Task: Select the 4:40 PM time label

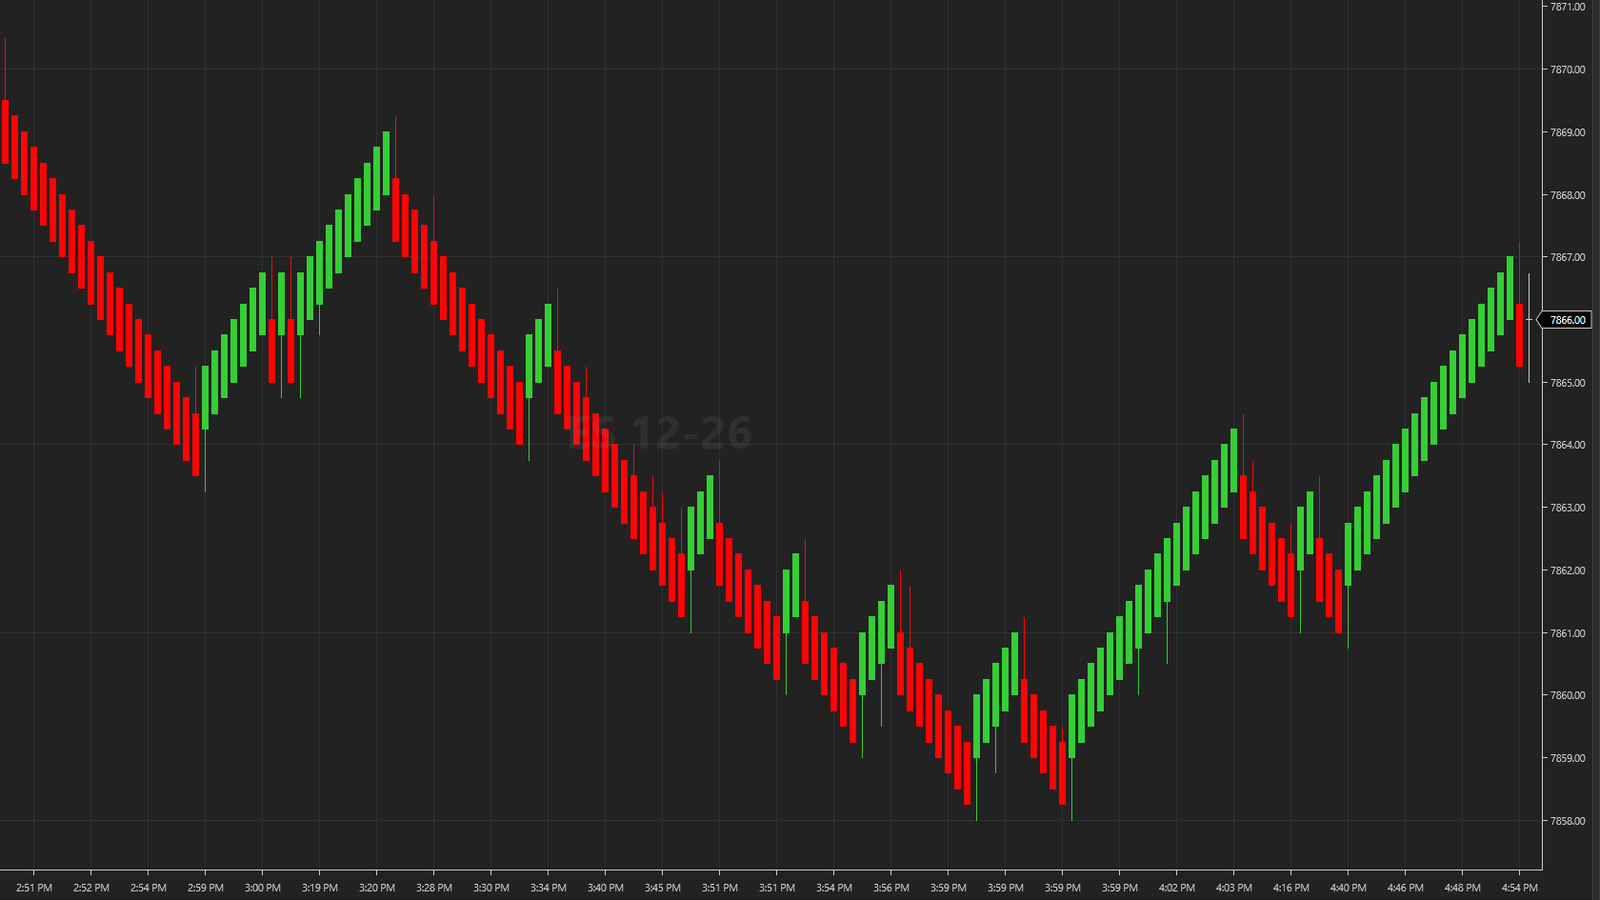Action: (1348, 888)
